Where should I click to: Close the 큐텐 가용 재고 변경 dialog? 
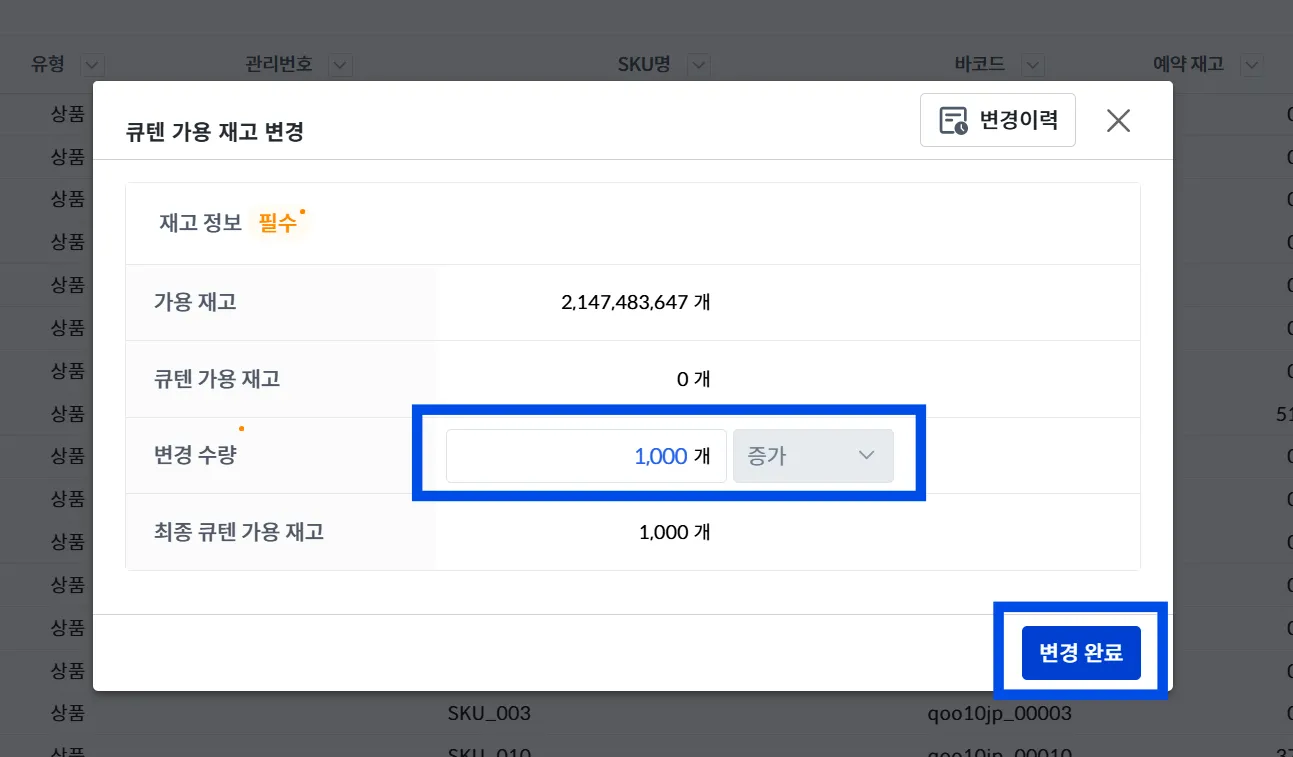1118,121
